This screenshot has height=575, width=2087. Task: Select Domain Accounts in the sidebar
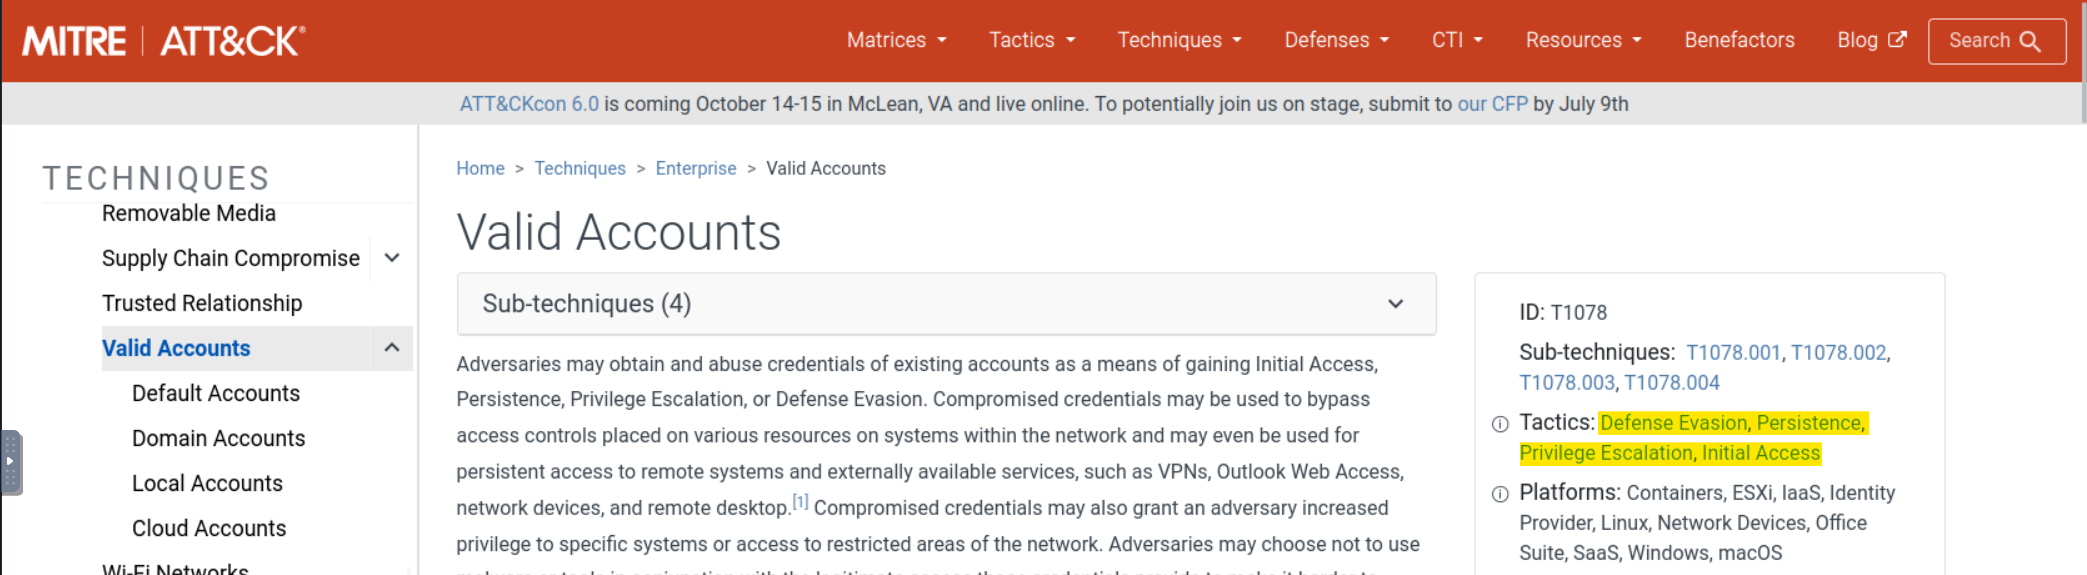click(x=218, y=438)
